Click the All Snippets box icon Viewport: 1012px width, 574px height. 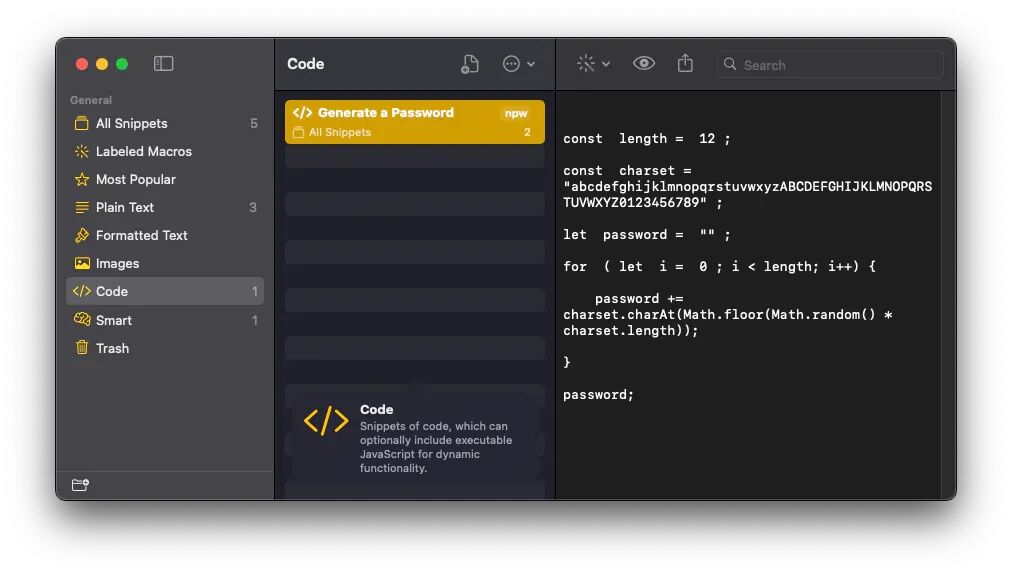pos(81,123)
